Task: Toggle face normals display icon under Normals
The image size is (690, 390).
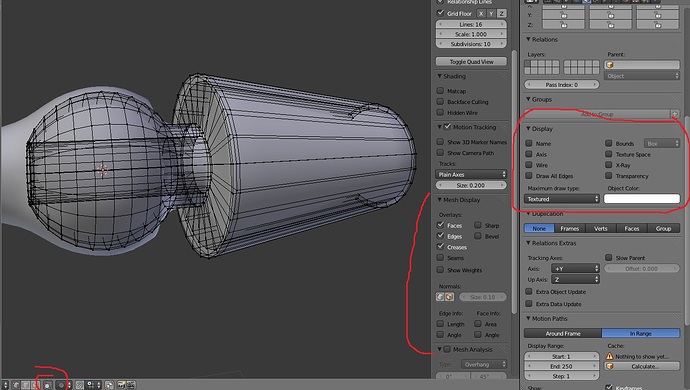Action: click(449, 297)
